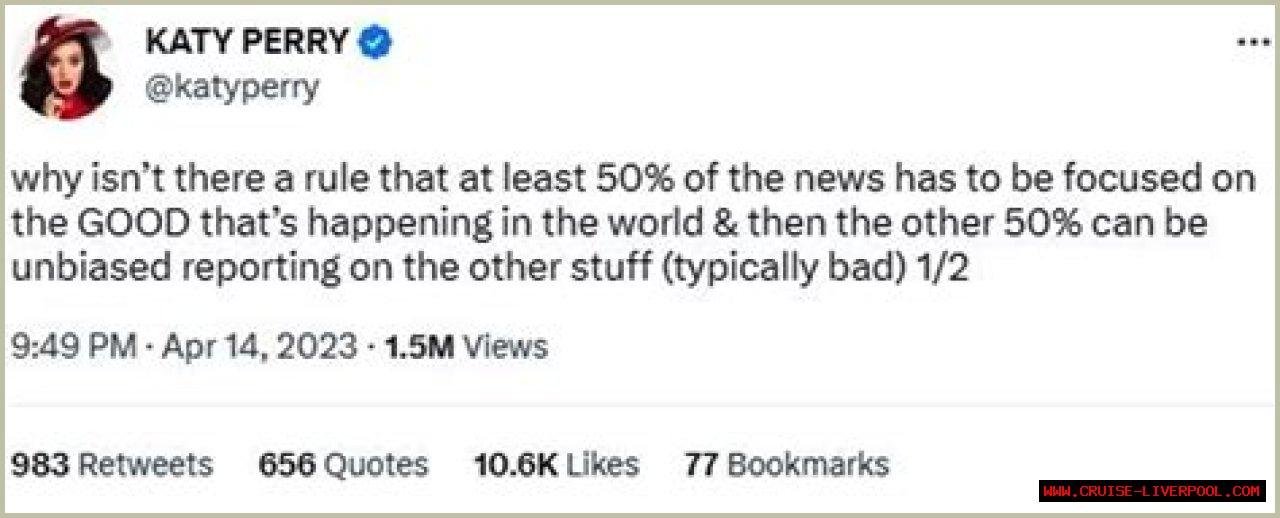Viewport: 1280px width, 518px height.
Task: Show the 983 Retweets list
Action: coord(111,464)
